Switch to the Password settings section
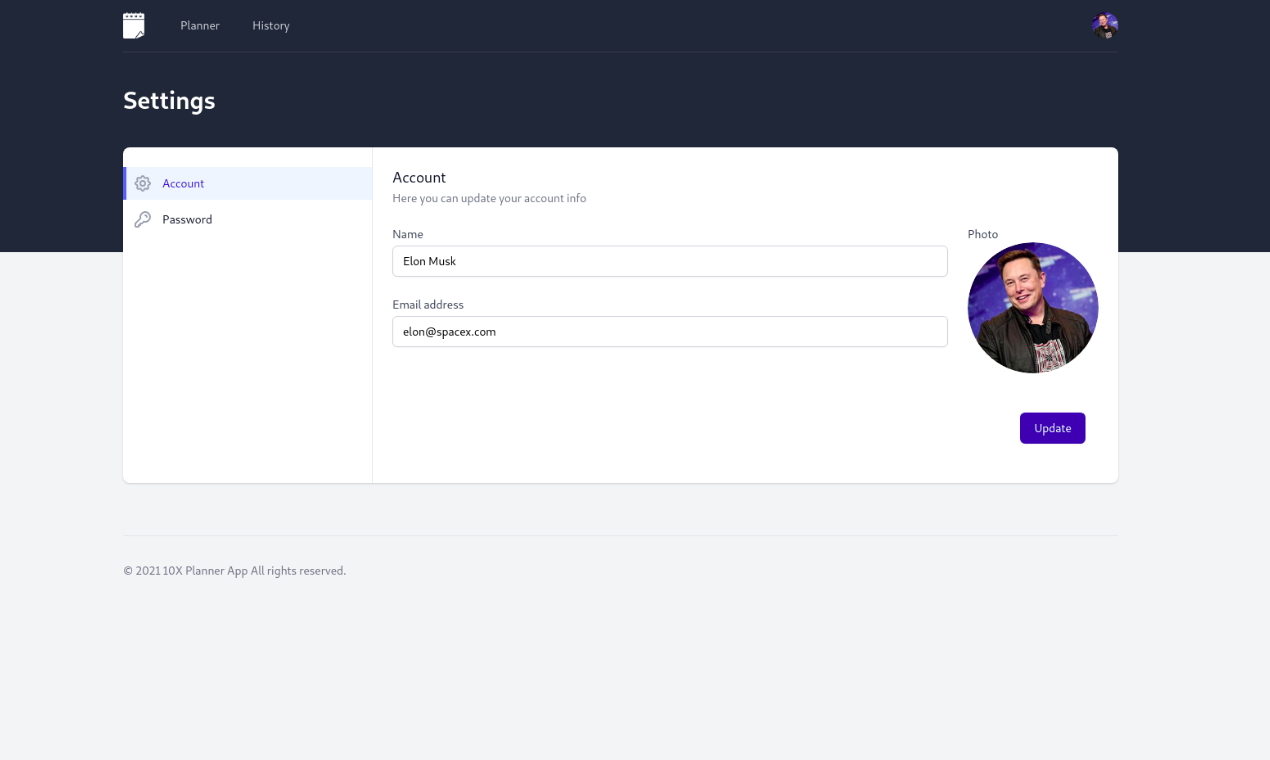 [x=187, y=219]
